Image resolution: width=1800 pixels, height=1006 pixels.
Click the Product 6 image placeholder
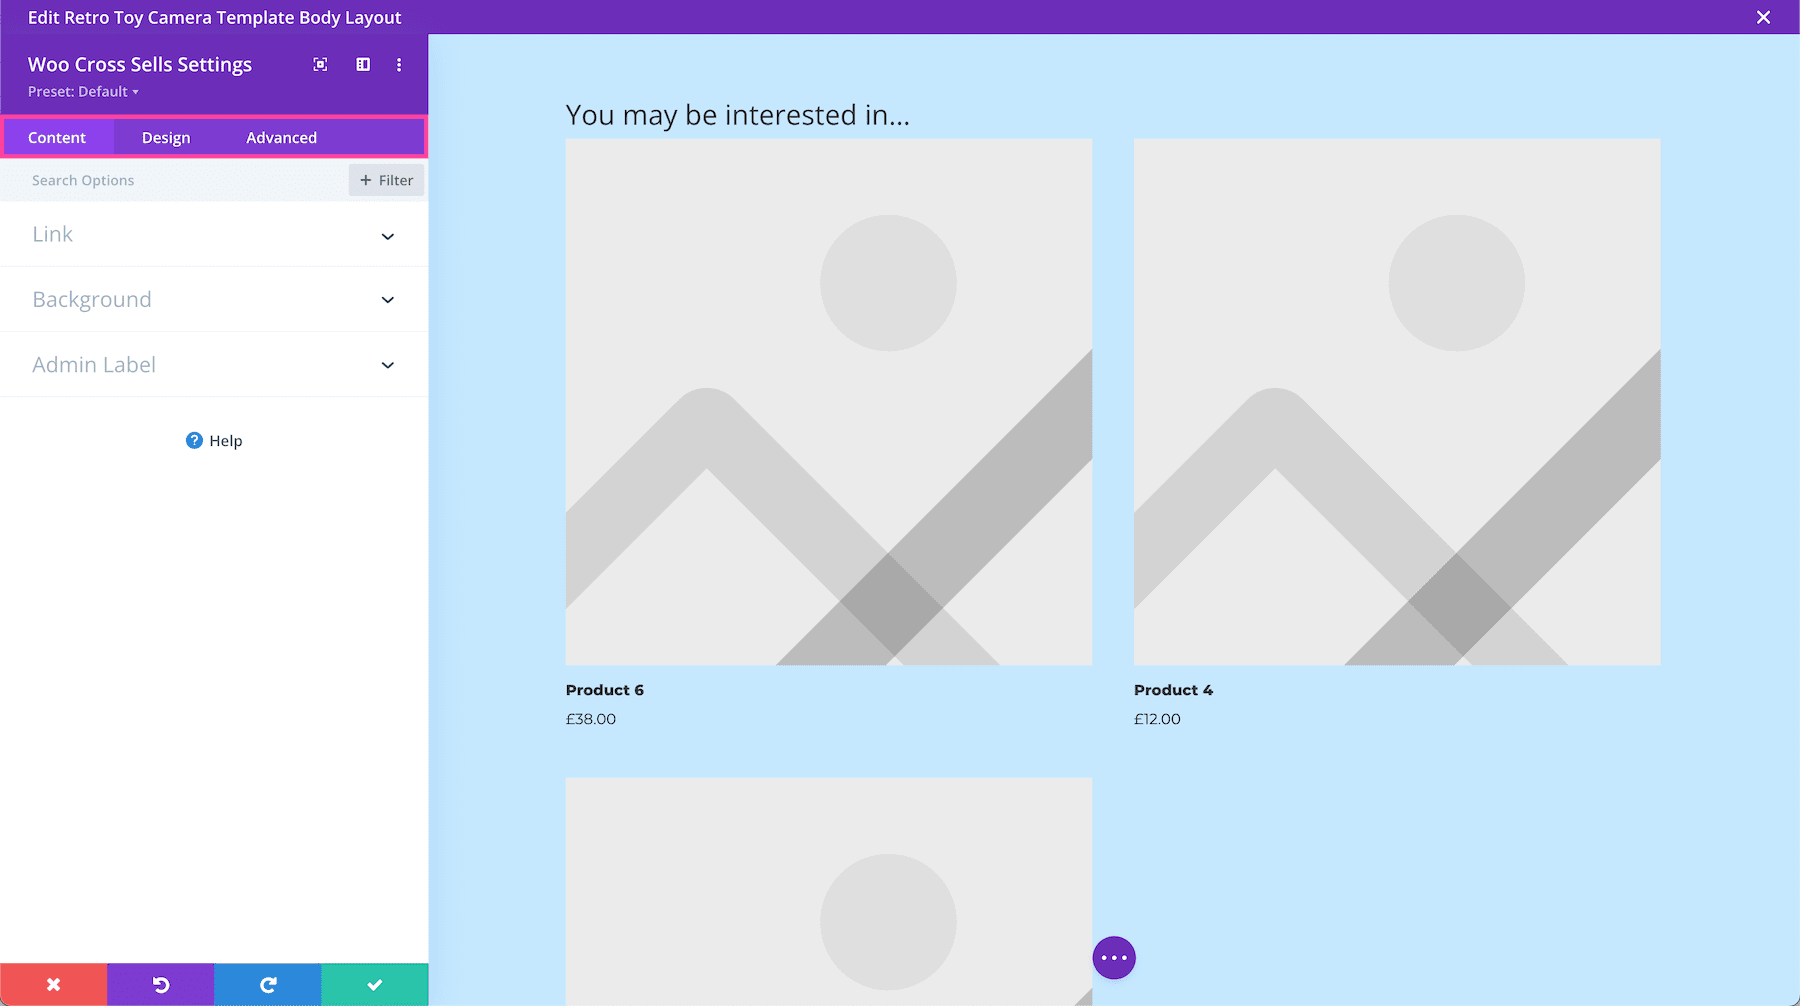[x=828, y=402]
